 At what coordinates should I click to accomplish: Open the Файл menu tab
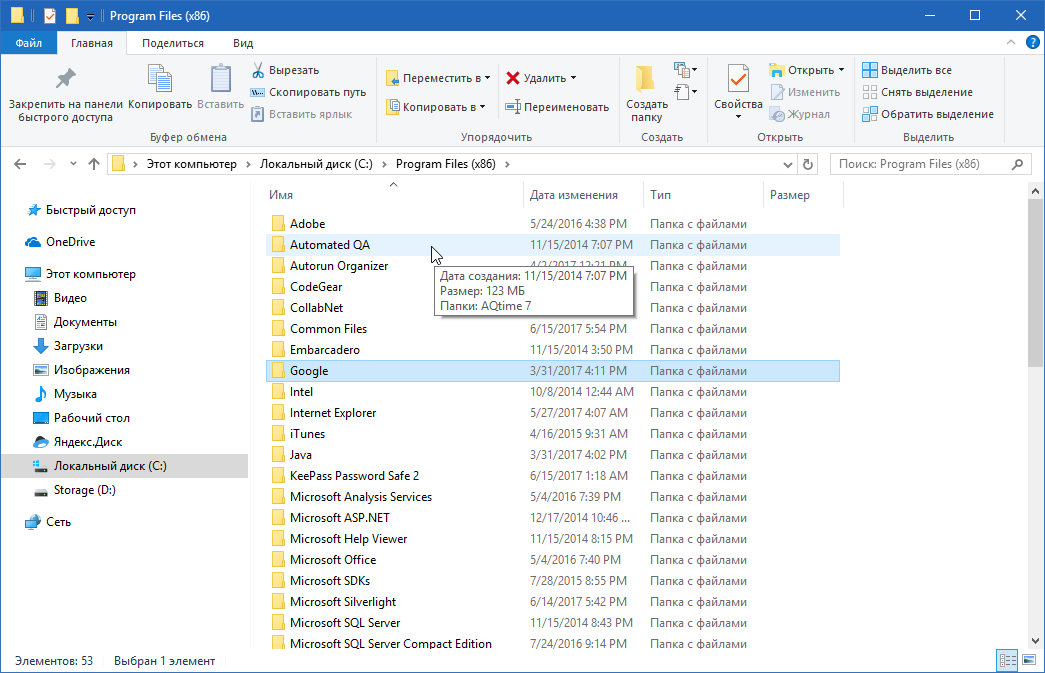point(29,43)
